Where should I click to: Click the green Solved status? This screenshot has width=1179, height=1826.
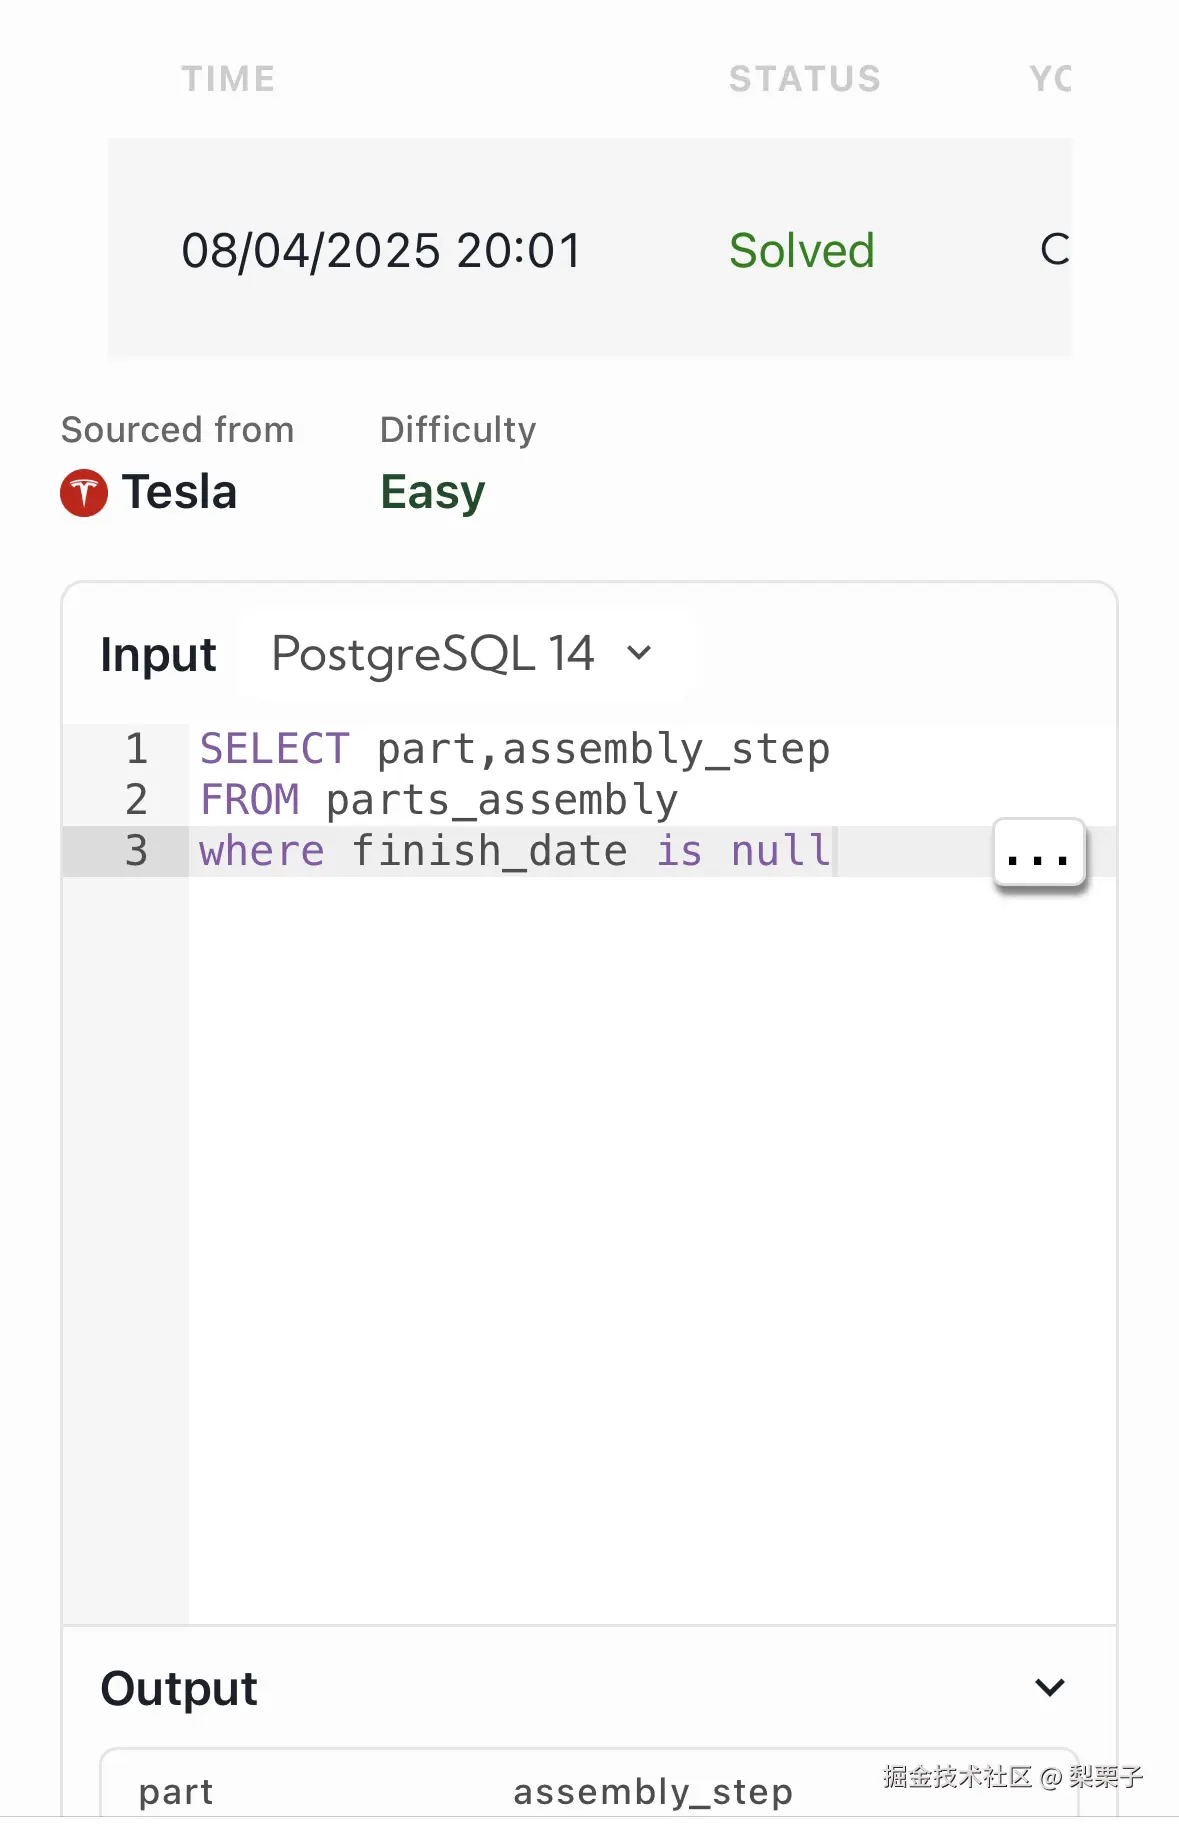801,250
